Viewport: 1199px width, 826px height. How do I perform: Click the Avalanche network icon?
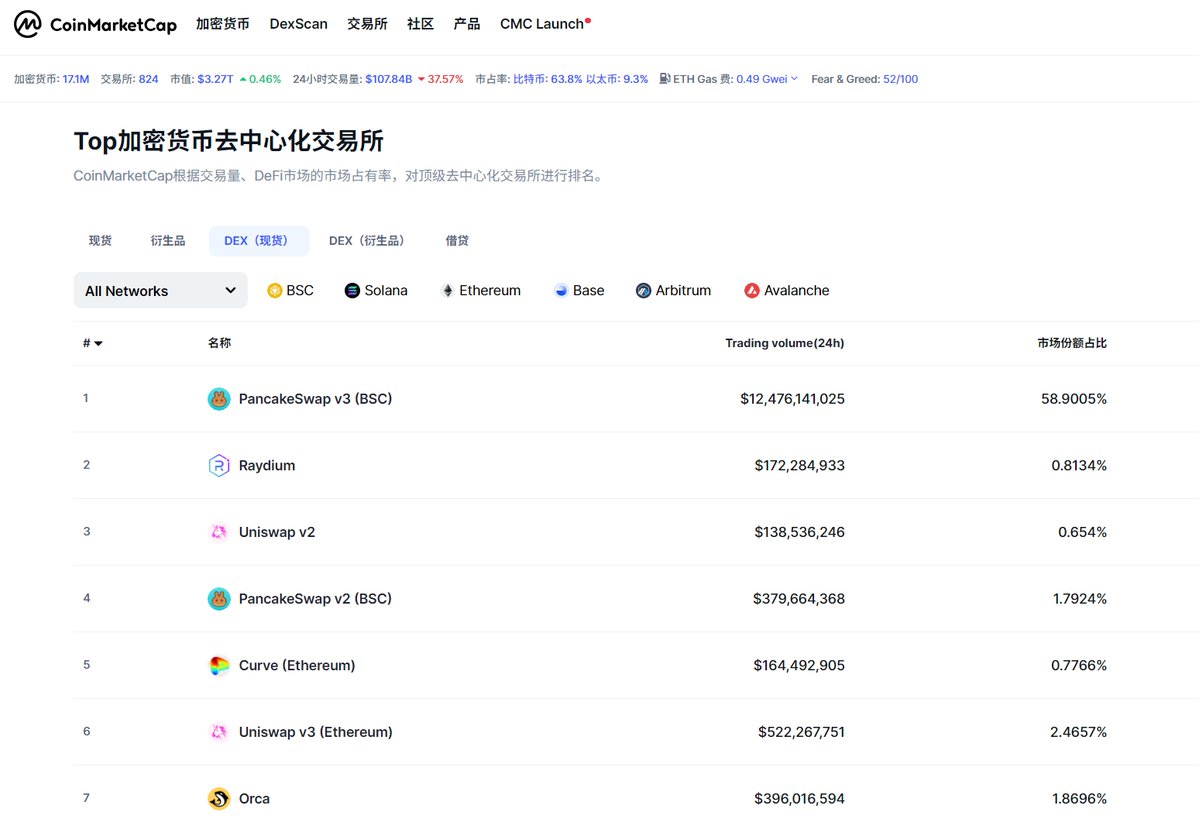point(752,291)
